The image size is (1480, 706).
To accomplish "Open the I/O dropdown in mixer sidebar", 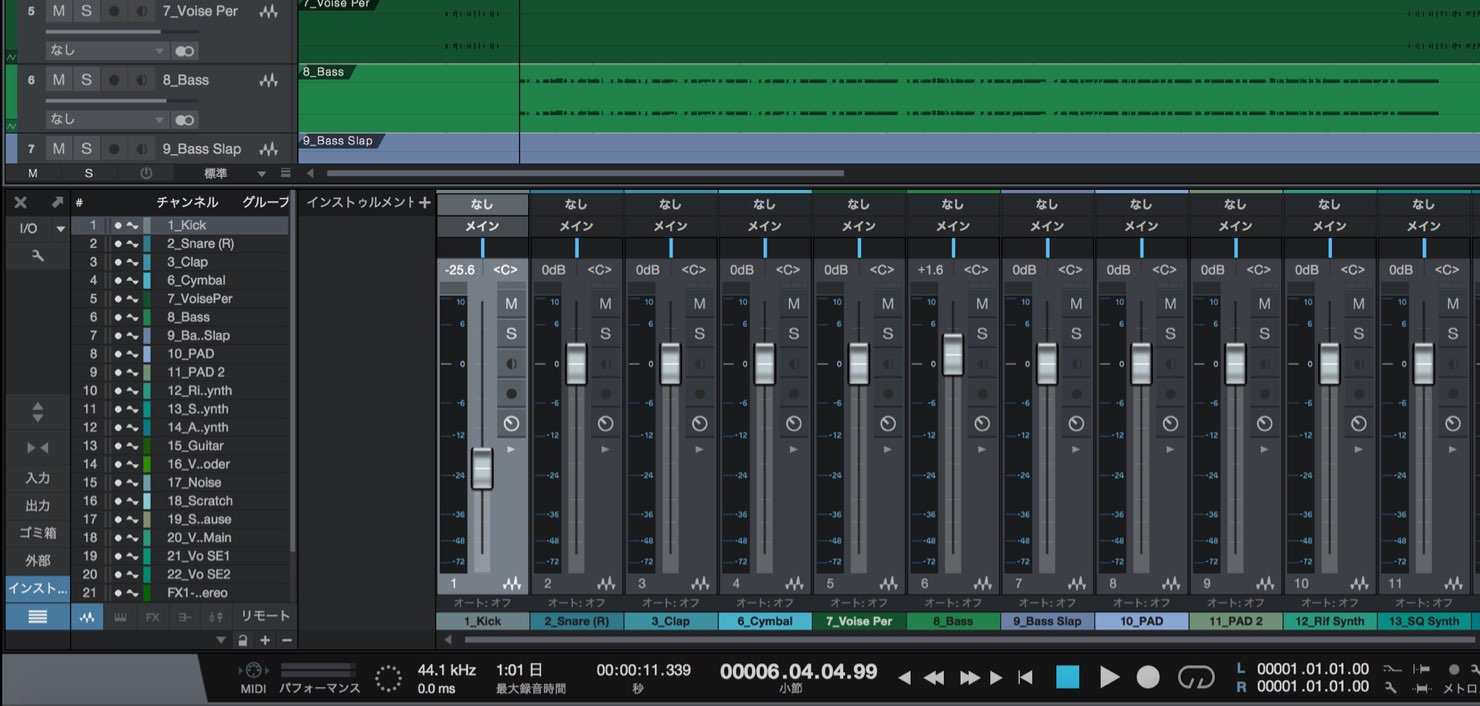I will [39, 229].
